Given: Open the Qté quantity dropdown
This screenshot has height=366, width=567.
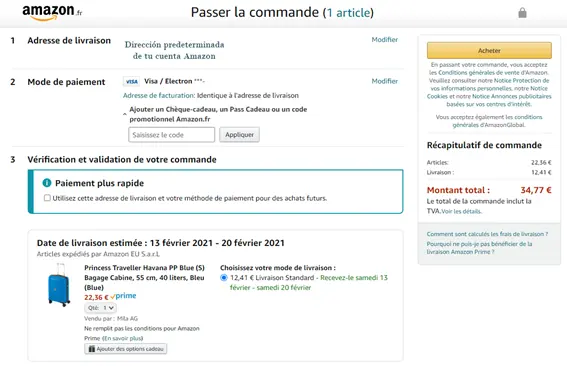Looking at the screenshot, I should [101, 308].
